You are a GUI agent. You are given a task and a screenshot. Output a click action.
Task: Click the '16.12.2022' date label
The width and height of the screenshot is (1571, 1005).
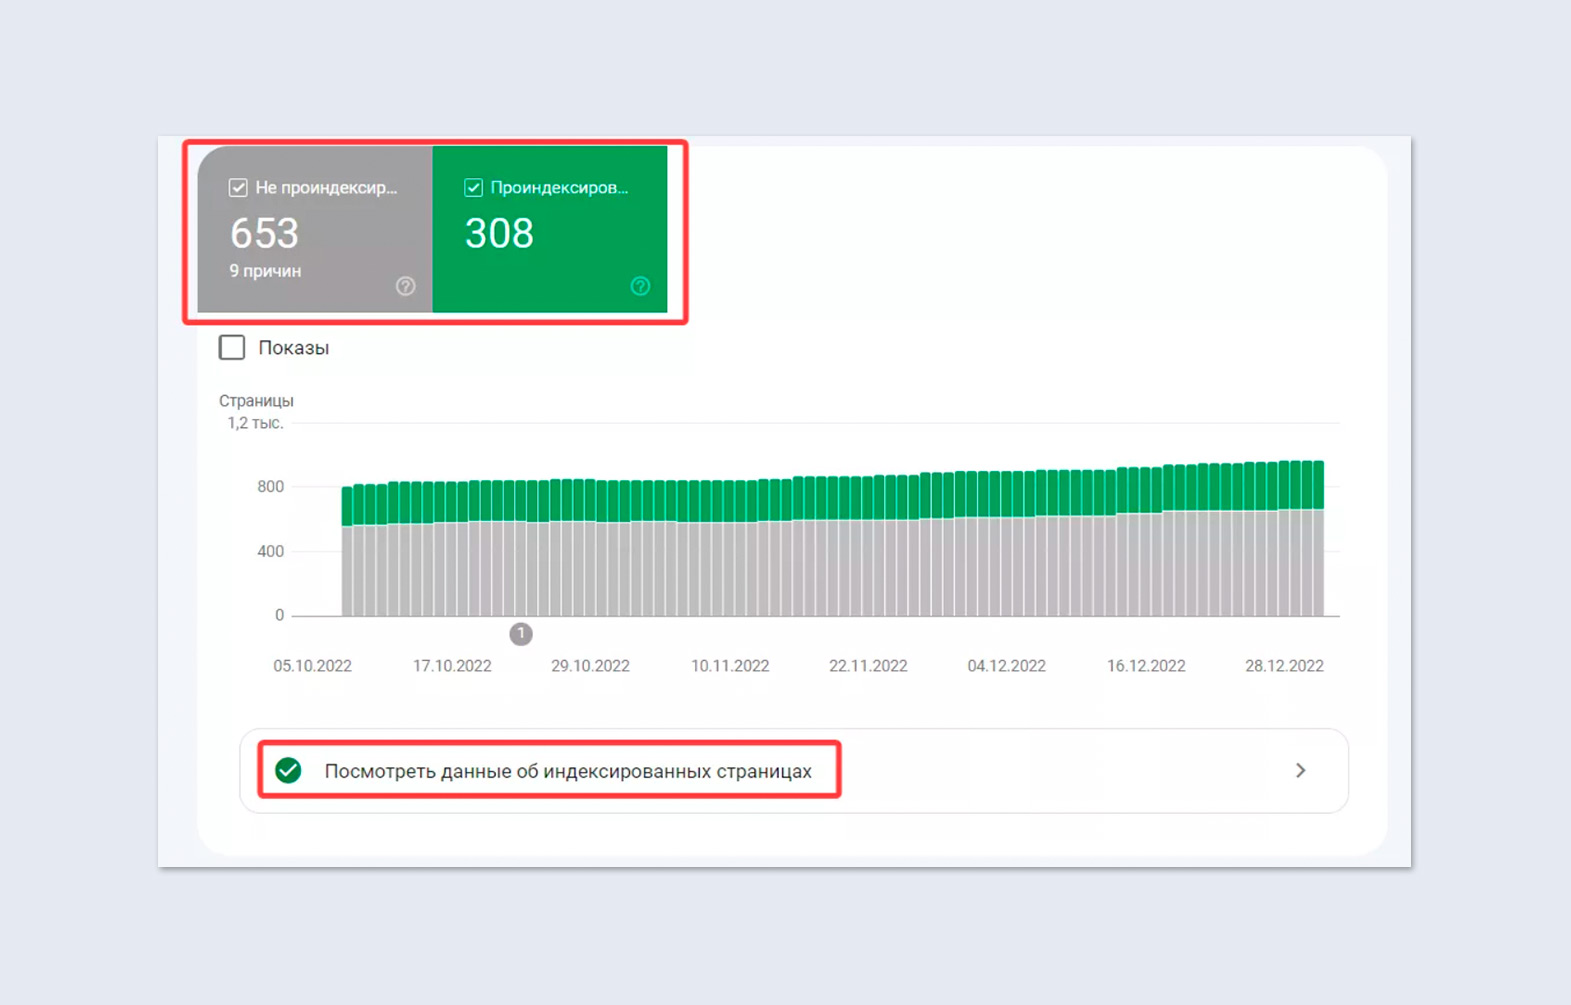point(1146,666)
